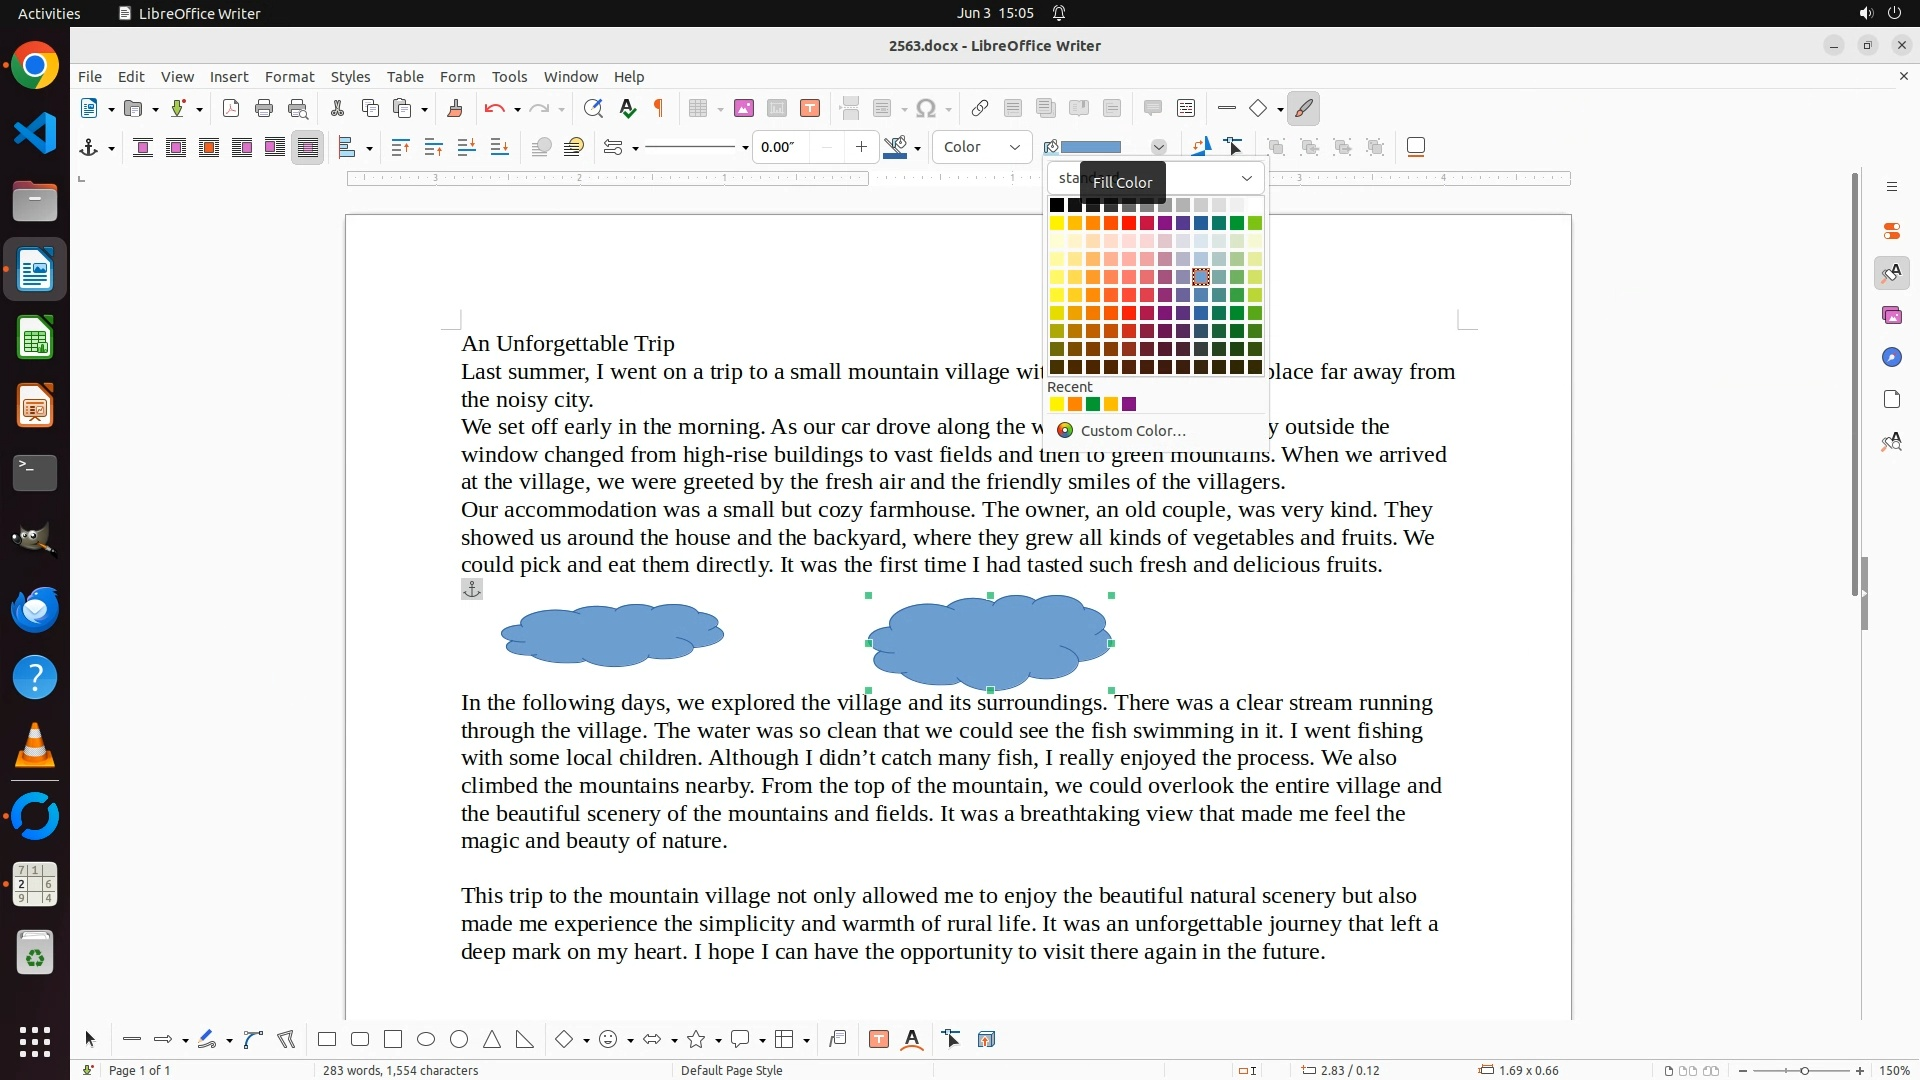This screenshot has height=1080, width=1920.
Task: Click the Bring to Front arrange icon
Action: (400, 147)
